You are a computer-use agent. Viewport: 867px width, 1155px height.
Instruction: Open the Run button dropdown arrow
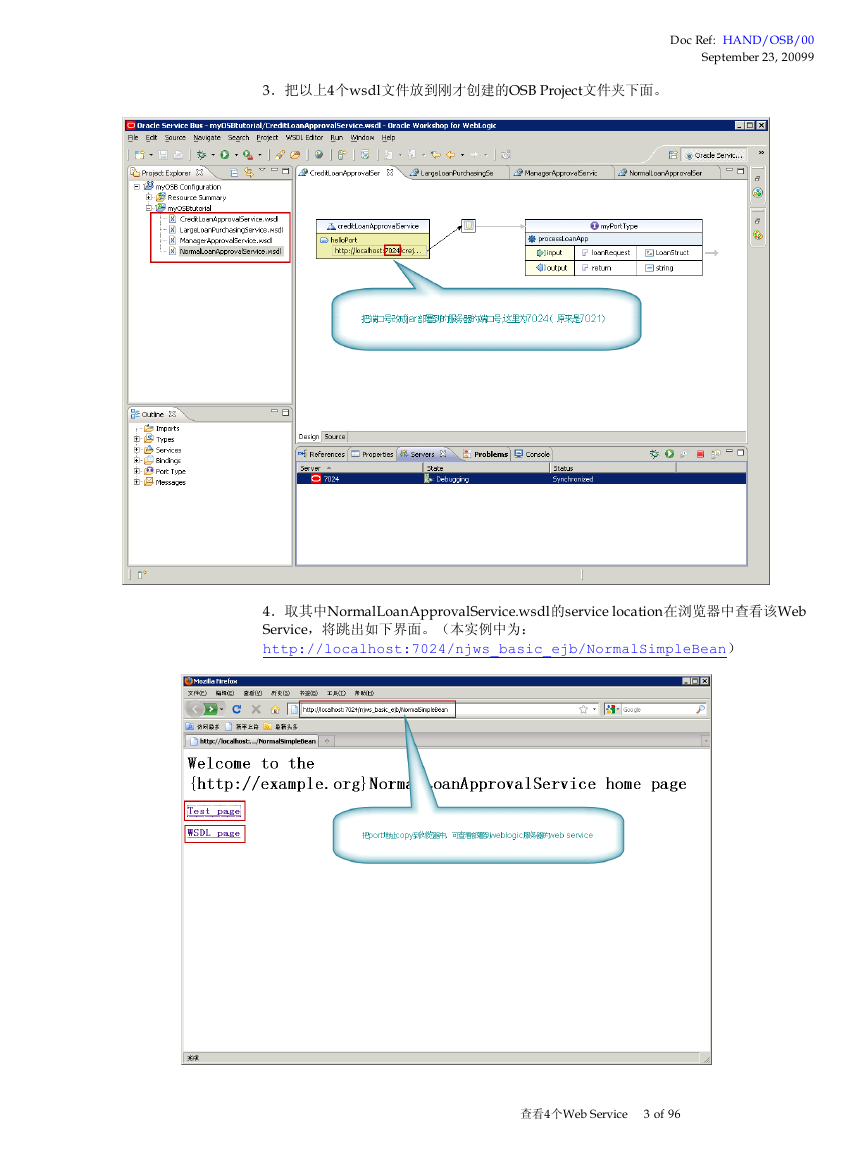pos(236,155)
